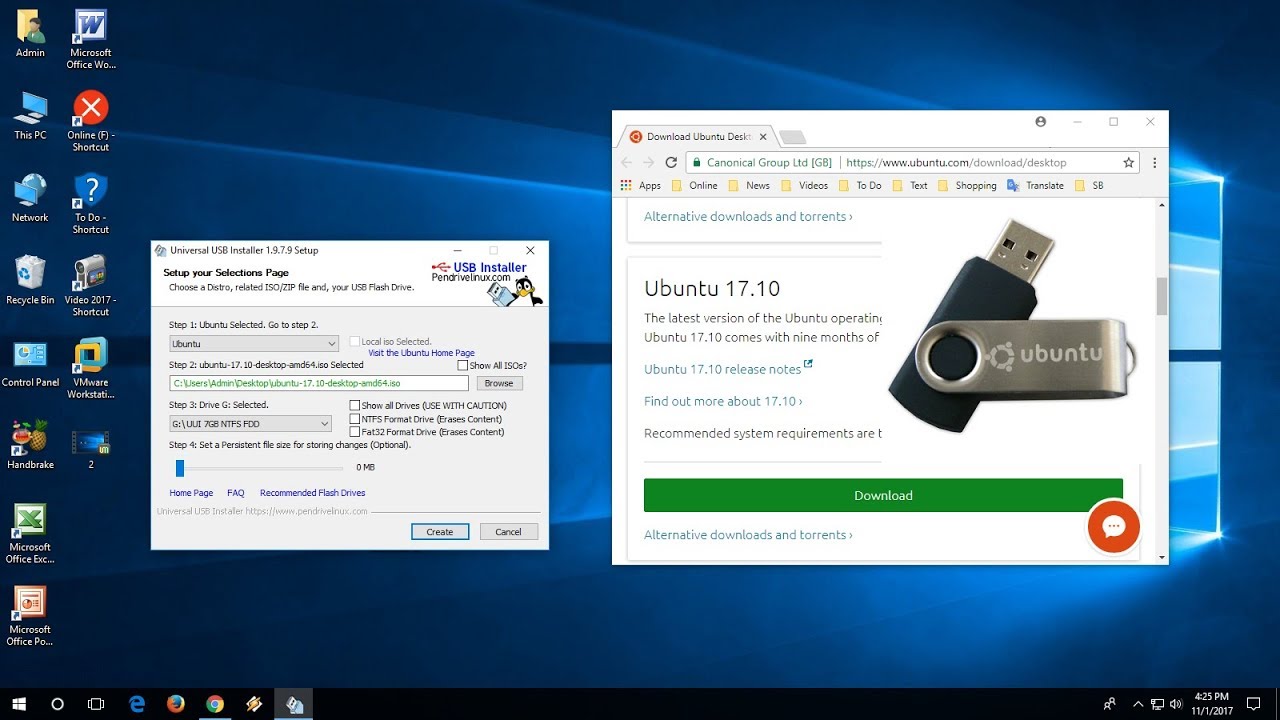Open the Action Center notification icon
Viewport: 1280px width, 720px height.
[x=1253, y=704]
